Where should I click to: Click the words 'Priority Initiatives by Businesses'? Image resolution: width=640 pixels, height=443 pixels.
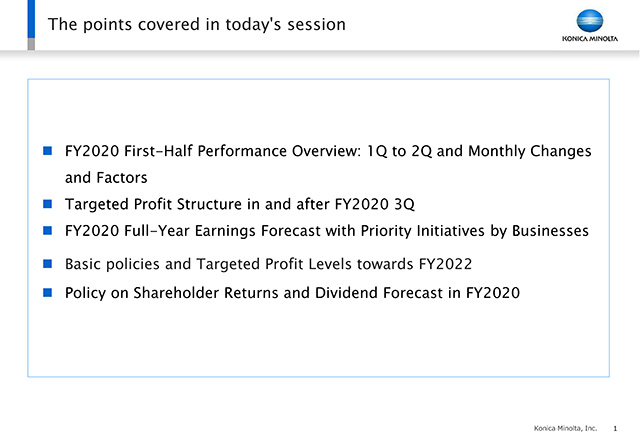coord(475,231)
